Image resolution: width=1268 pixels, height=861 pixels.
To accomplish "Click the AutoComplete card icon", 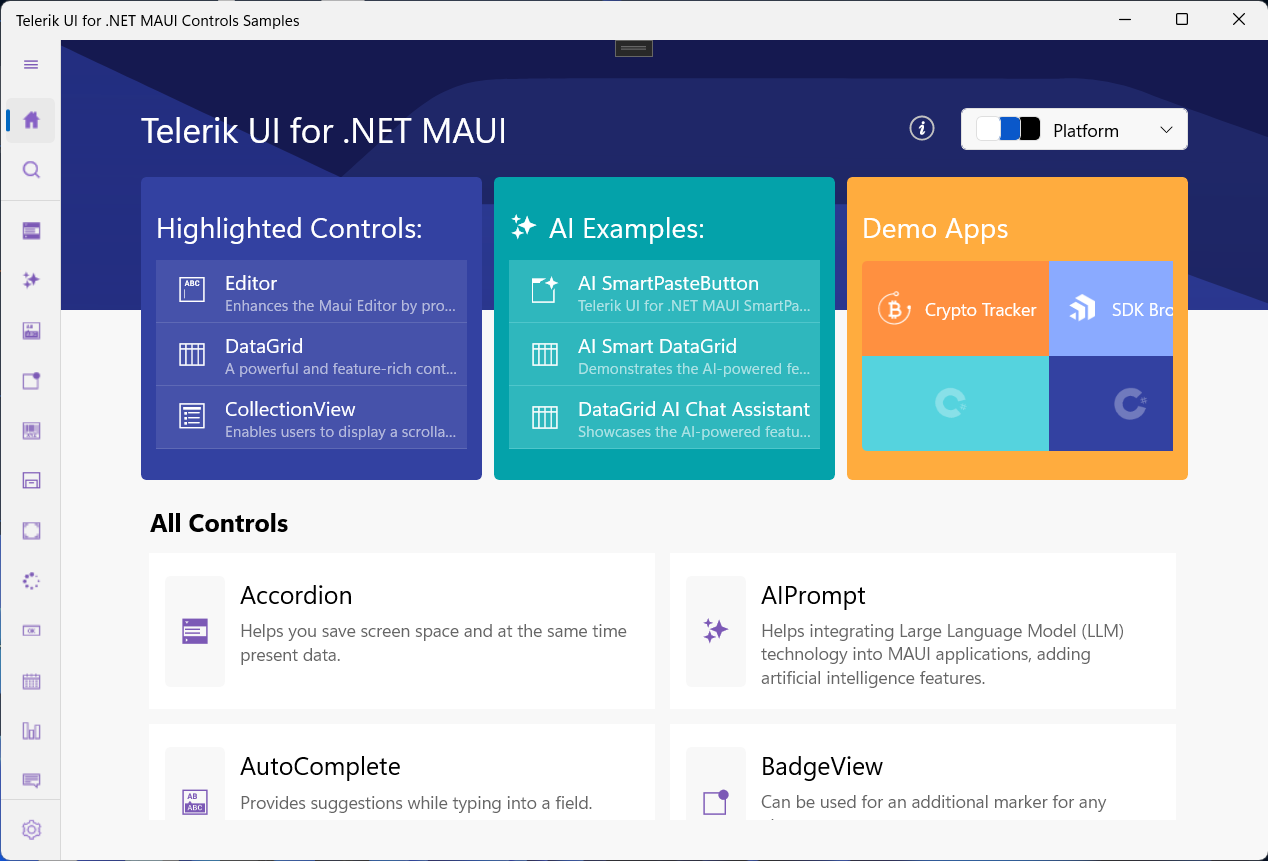I will 195,802.
